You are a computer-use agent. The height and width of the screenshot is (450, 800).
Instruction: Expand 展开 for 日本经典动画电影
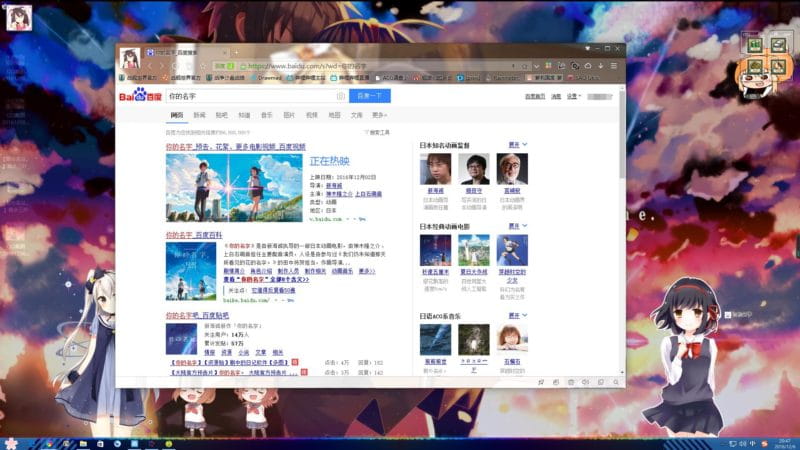[x=517, y=226]
